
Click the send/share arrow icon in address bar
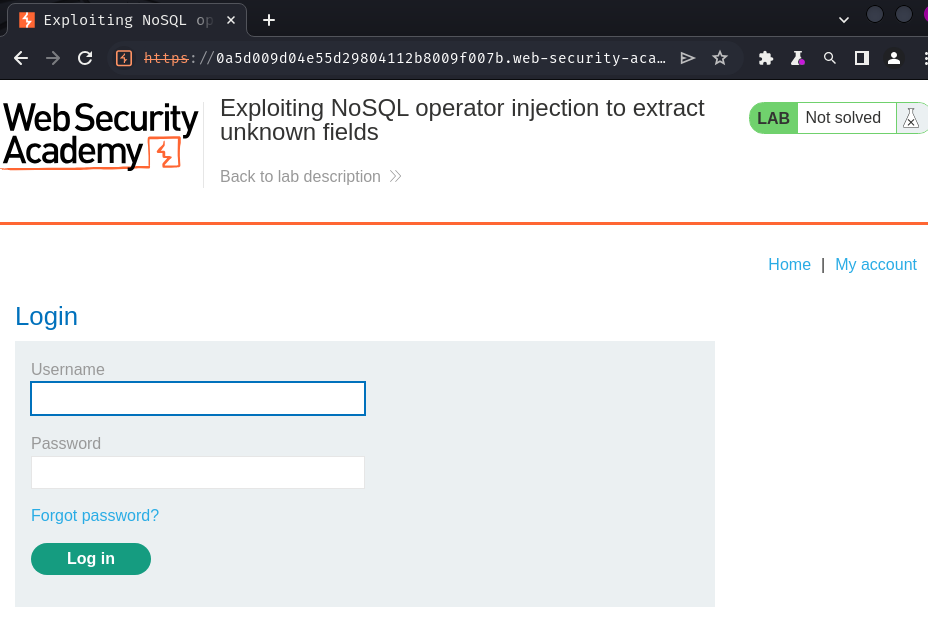(687, 58)
